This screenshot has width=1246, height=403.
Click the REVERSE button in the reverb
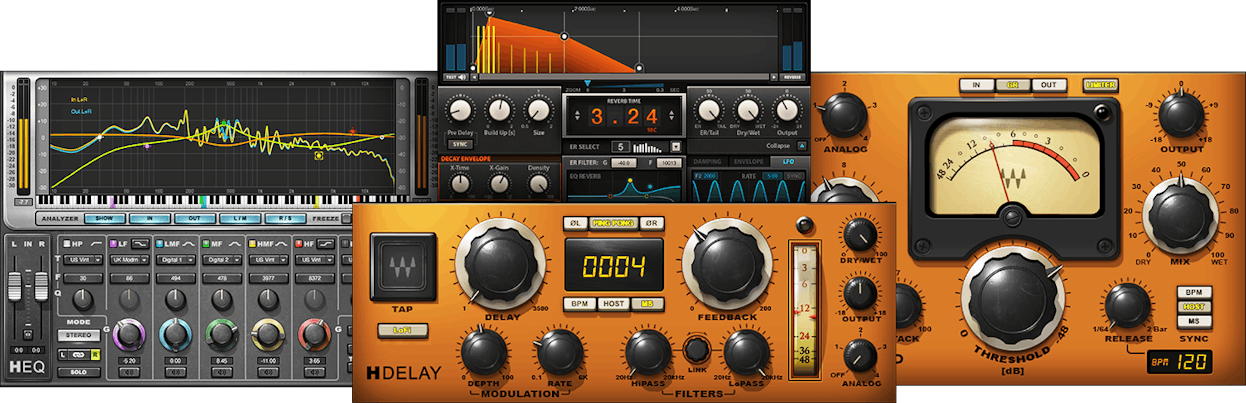coord(793,76)
